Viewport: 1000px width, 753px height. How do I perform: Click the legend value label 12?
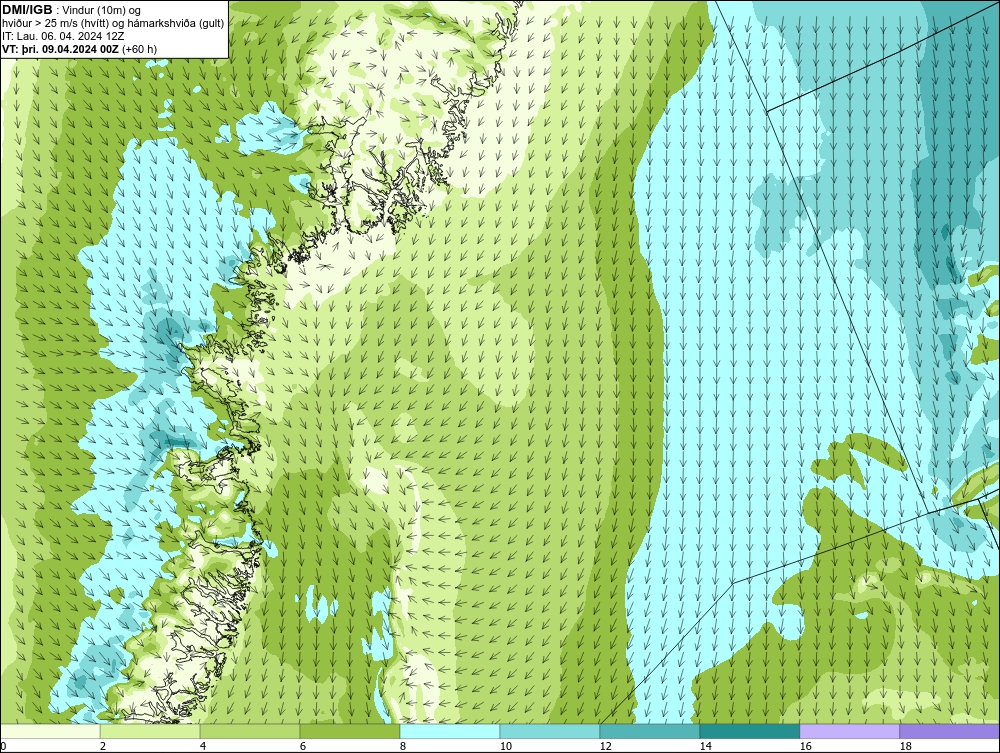click(605, 746)
